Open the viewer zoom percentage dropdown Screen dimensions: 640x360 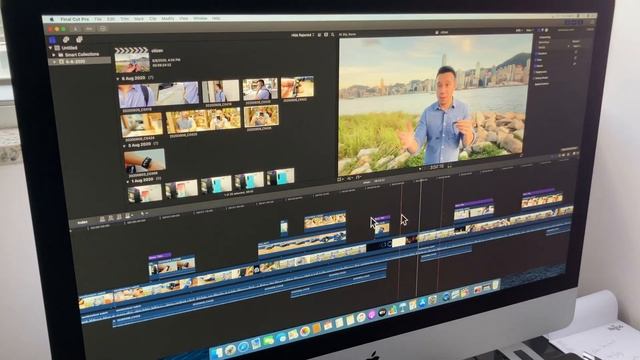519,30
